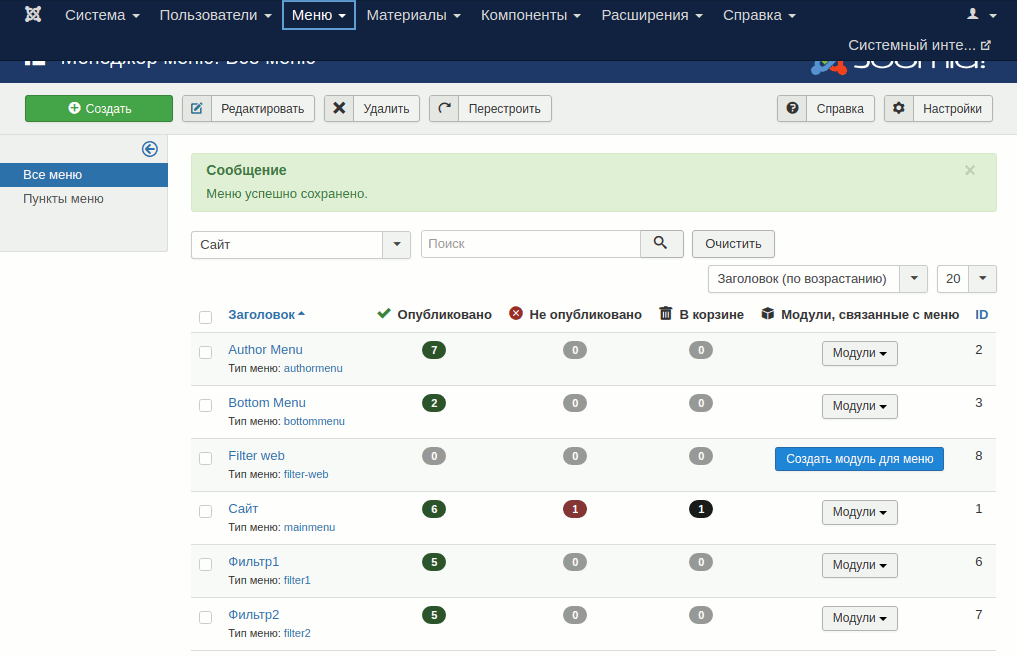Select Пункты меню in the sidebar
1017x658 pixels.
coord(63,199)
